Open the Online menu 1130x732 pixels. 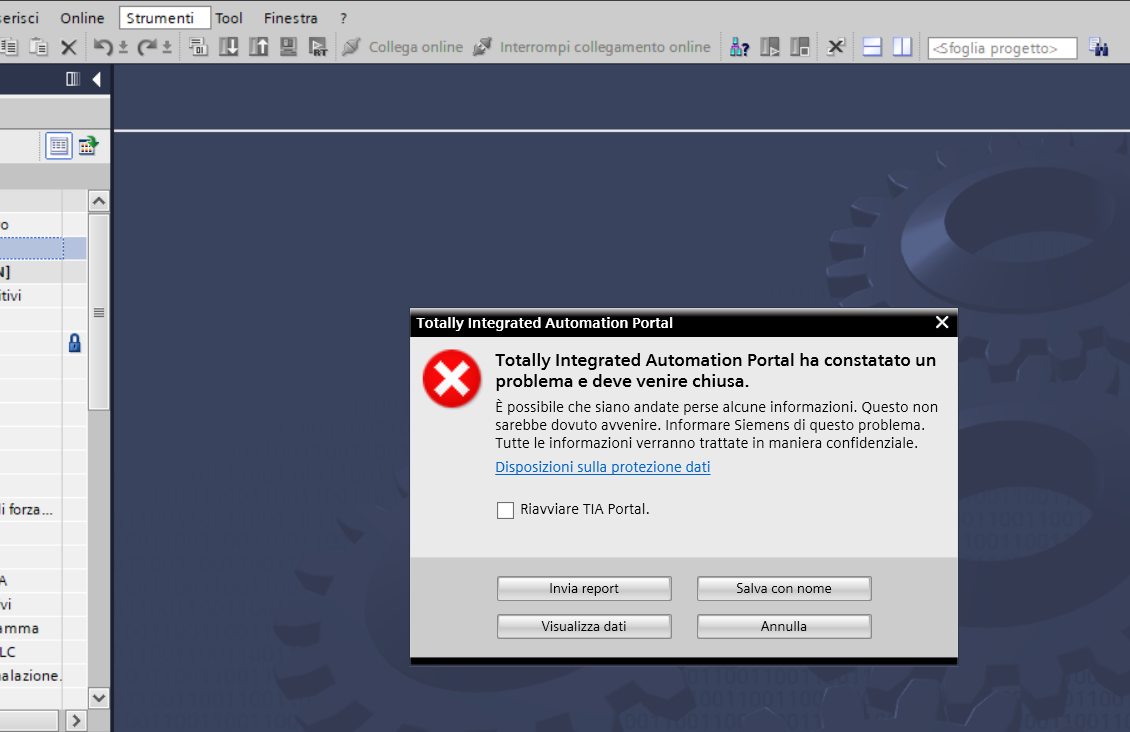(82, 18)
